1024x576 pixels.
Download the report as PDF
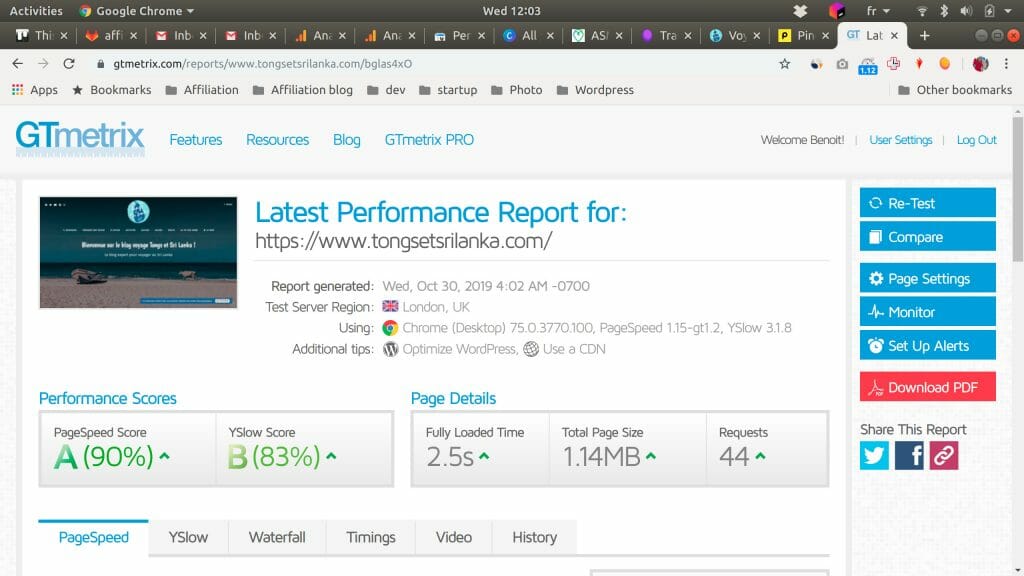927,387
